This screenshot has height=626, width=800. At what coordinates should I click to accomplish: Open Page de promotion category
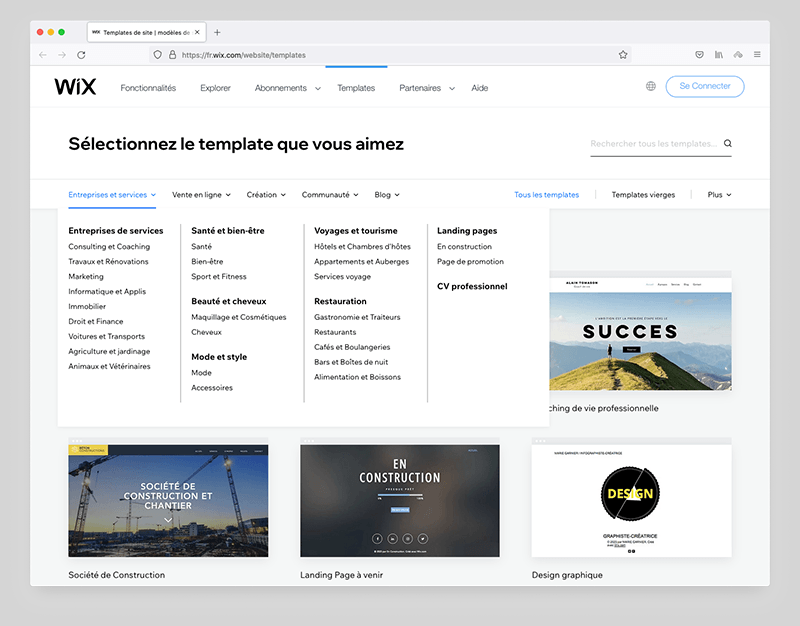point(470,261)
